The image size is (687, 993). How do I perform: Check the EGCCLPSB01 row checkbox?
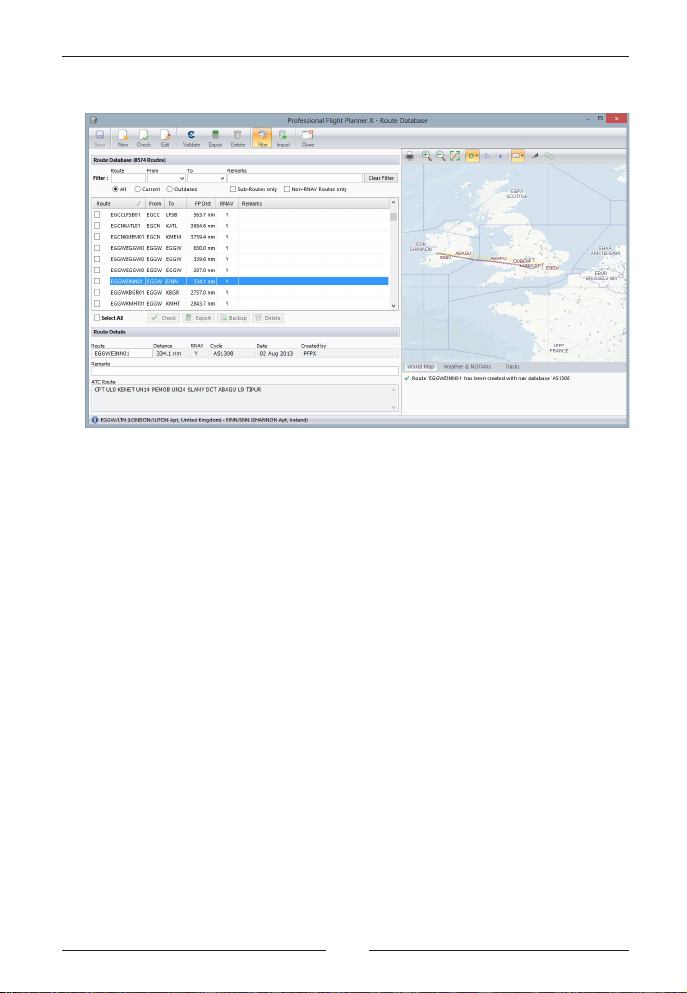(98, 215)
